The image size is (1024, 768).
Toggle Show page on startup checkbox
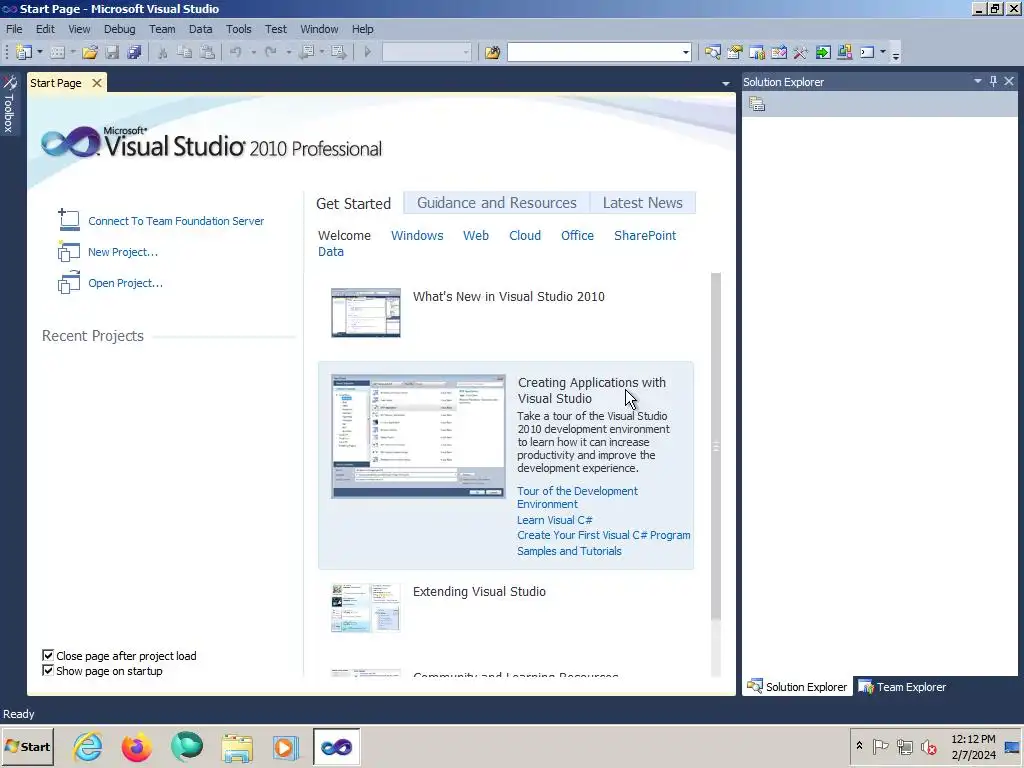[48, 670]
